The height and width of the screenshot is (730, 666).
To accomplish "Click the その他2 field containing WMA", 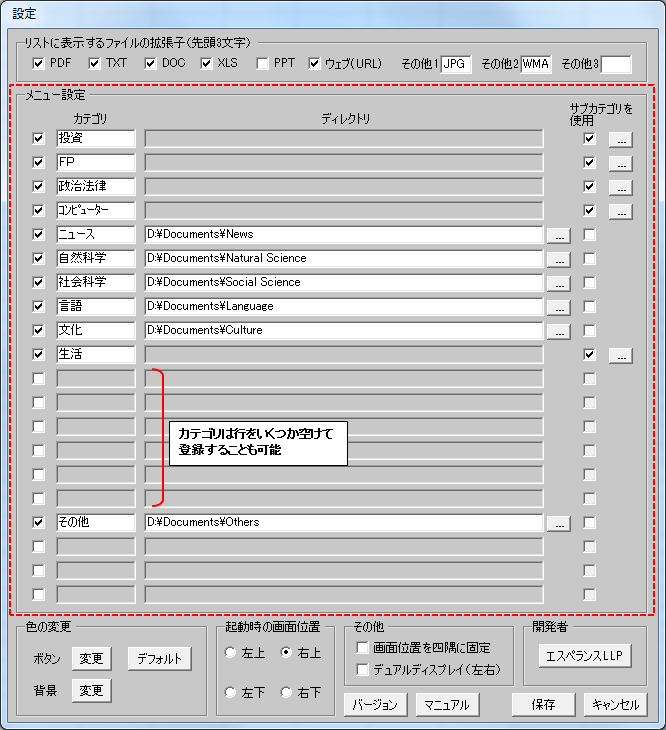I will pos(536,64).
